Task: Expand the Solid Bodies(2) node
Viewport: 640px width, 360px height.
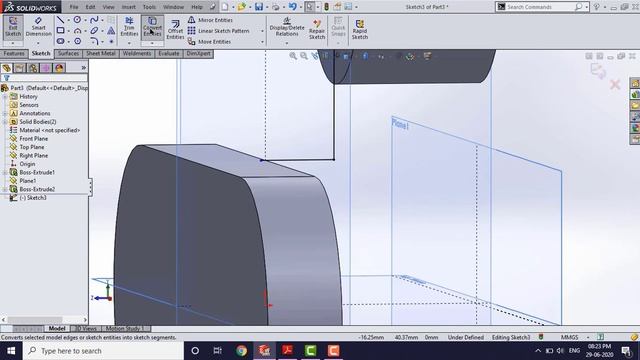Action: click(x=5, y=122)
